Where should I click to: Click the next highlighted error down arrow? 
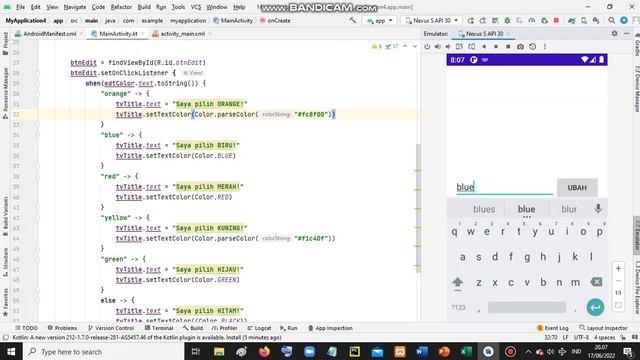point(415,47)
